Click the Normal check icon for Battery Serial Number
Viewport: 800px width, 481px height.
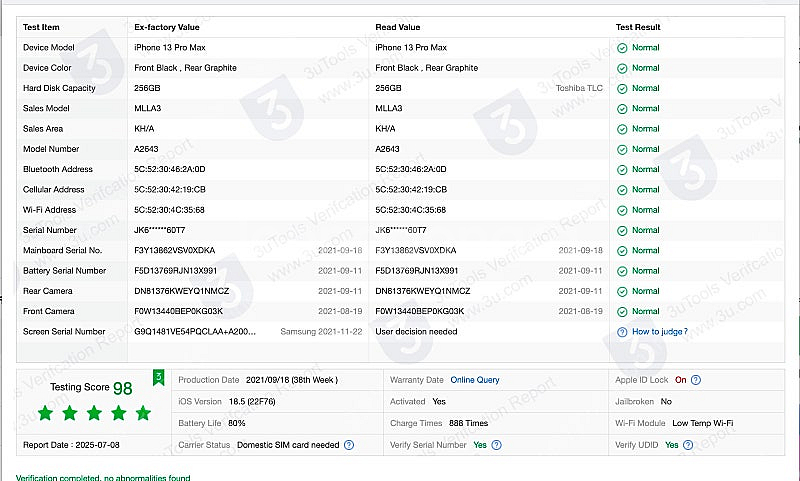pyautogui.click(x=622, y=271)
